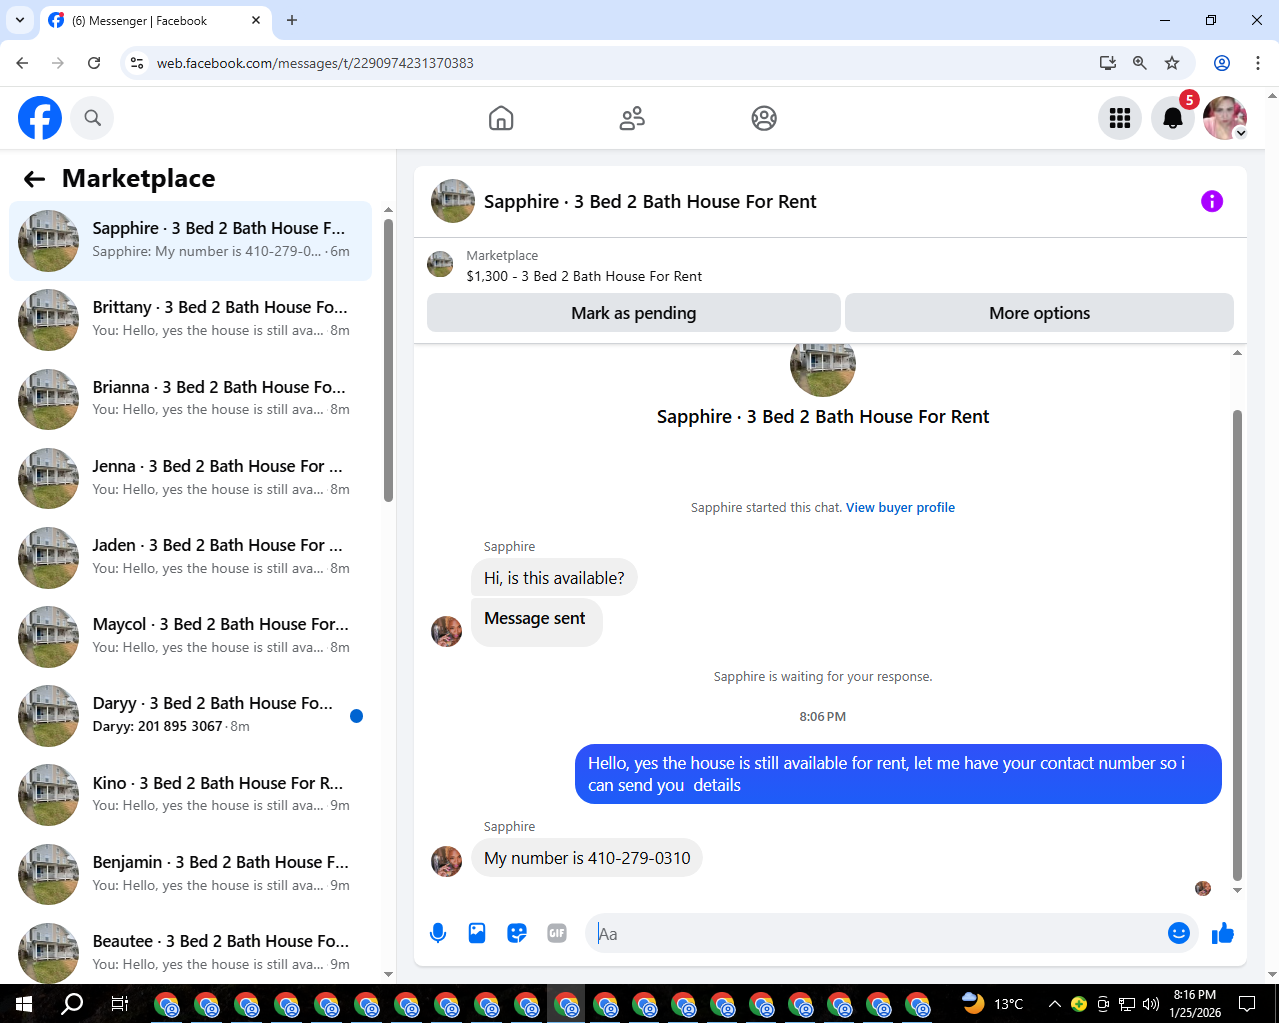Click Mark as pending button
1279x1023 pixels.
click(633, 313)
